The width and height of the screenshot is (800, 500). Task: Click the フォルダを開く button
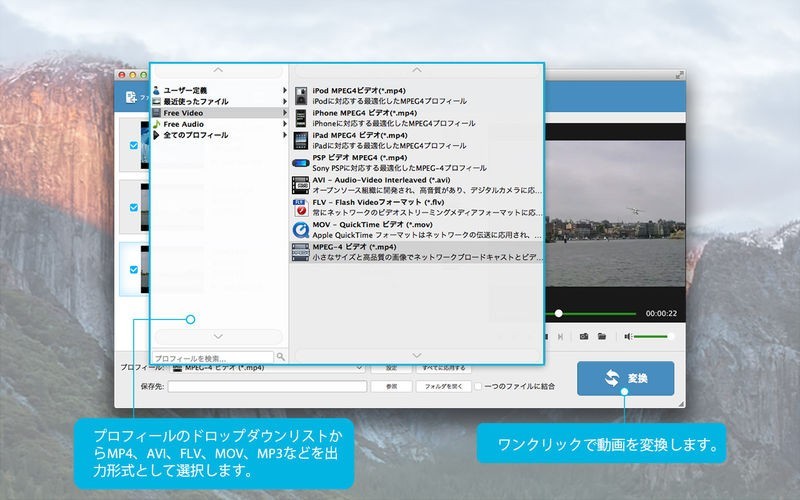click(x=442, y=386)
